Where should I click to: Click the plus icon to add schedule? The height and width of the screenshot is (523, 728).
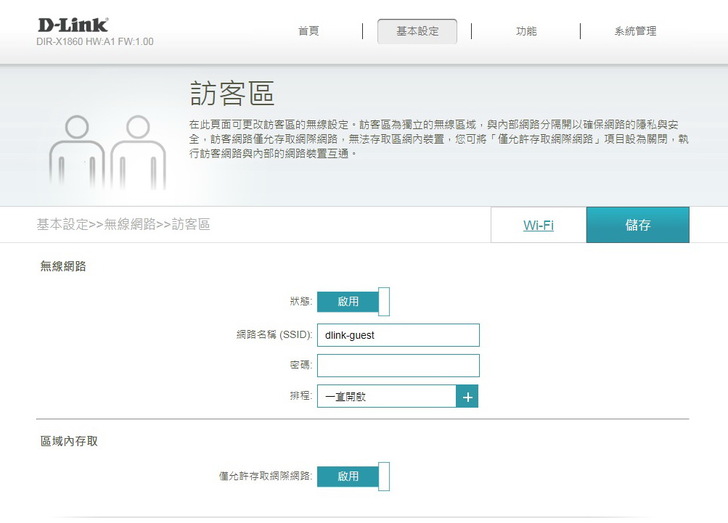click(x=467, y=397)
